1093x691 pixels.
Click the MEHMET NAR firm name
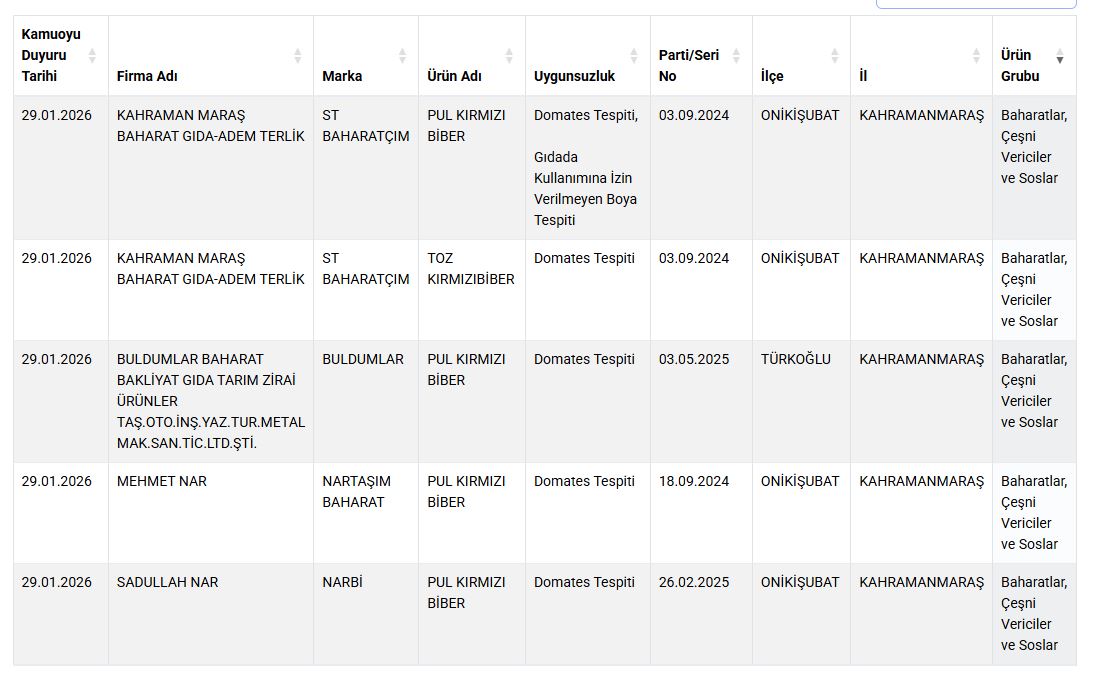[162, 481]
